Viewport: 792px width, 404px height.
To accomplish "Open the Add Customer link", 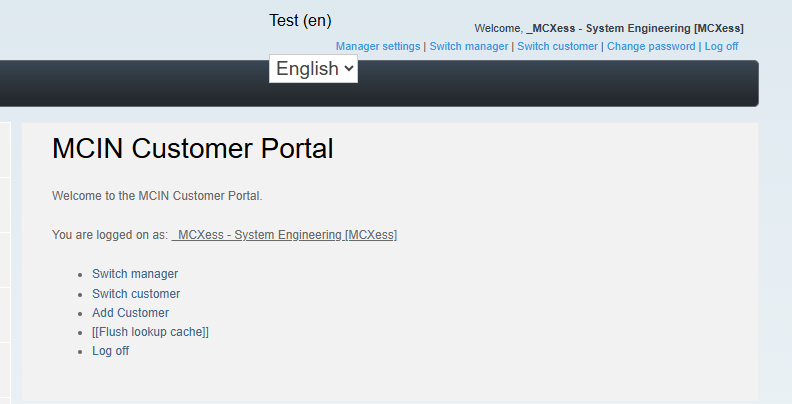I will click(x=130, y=313).
